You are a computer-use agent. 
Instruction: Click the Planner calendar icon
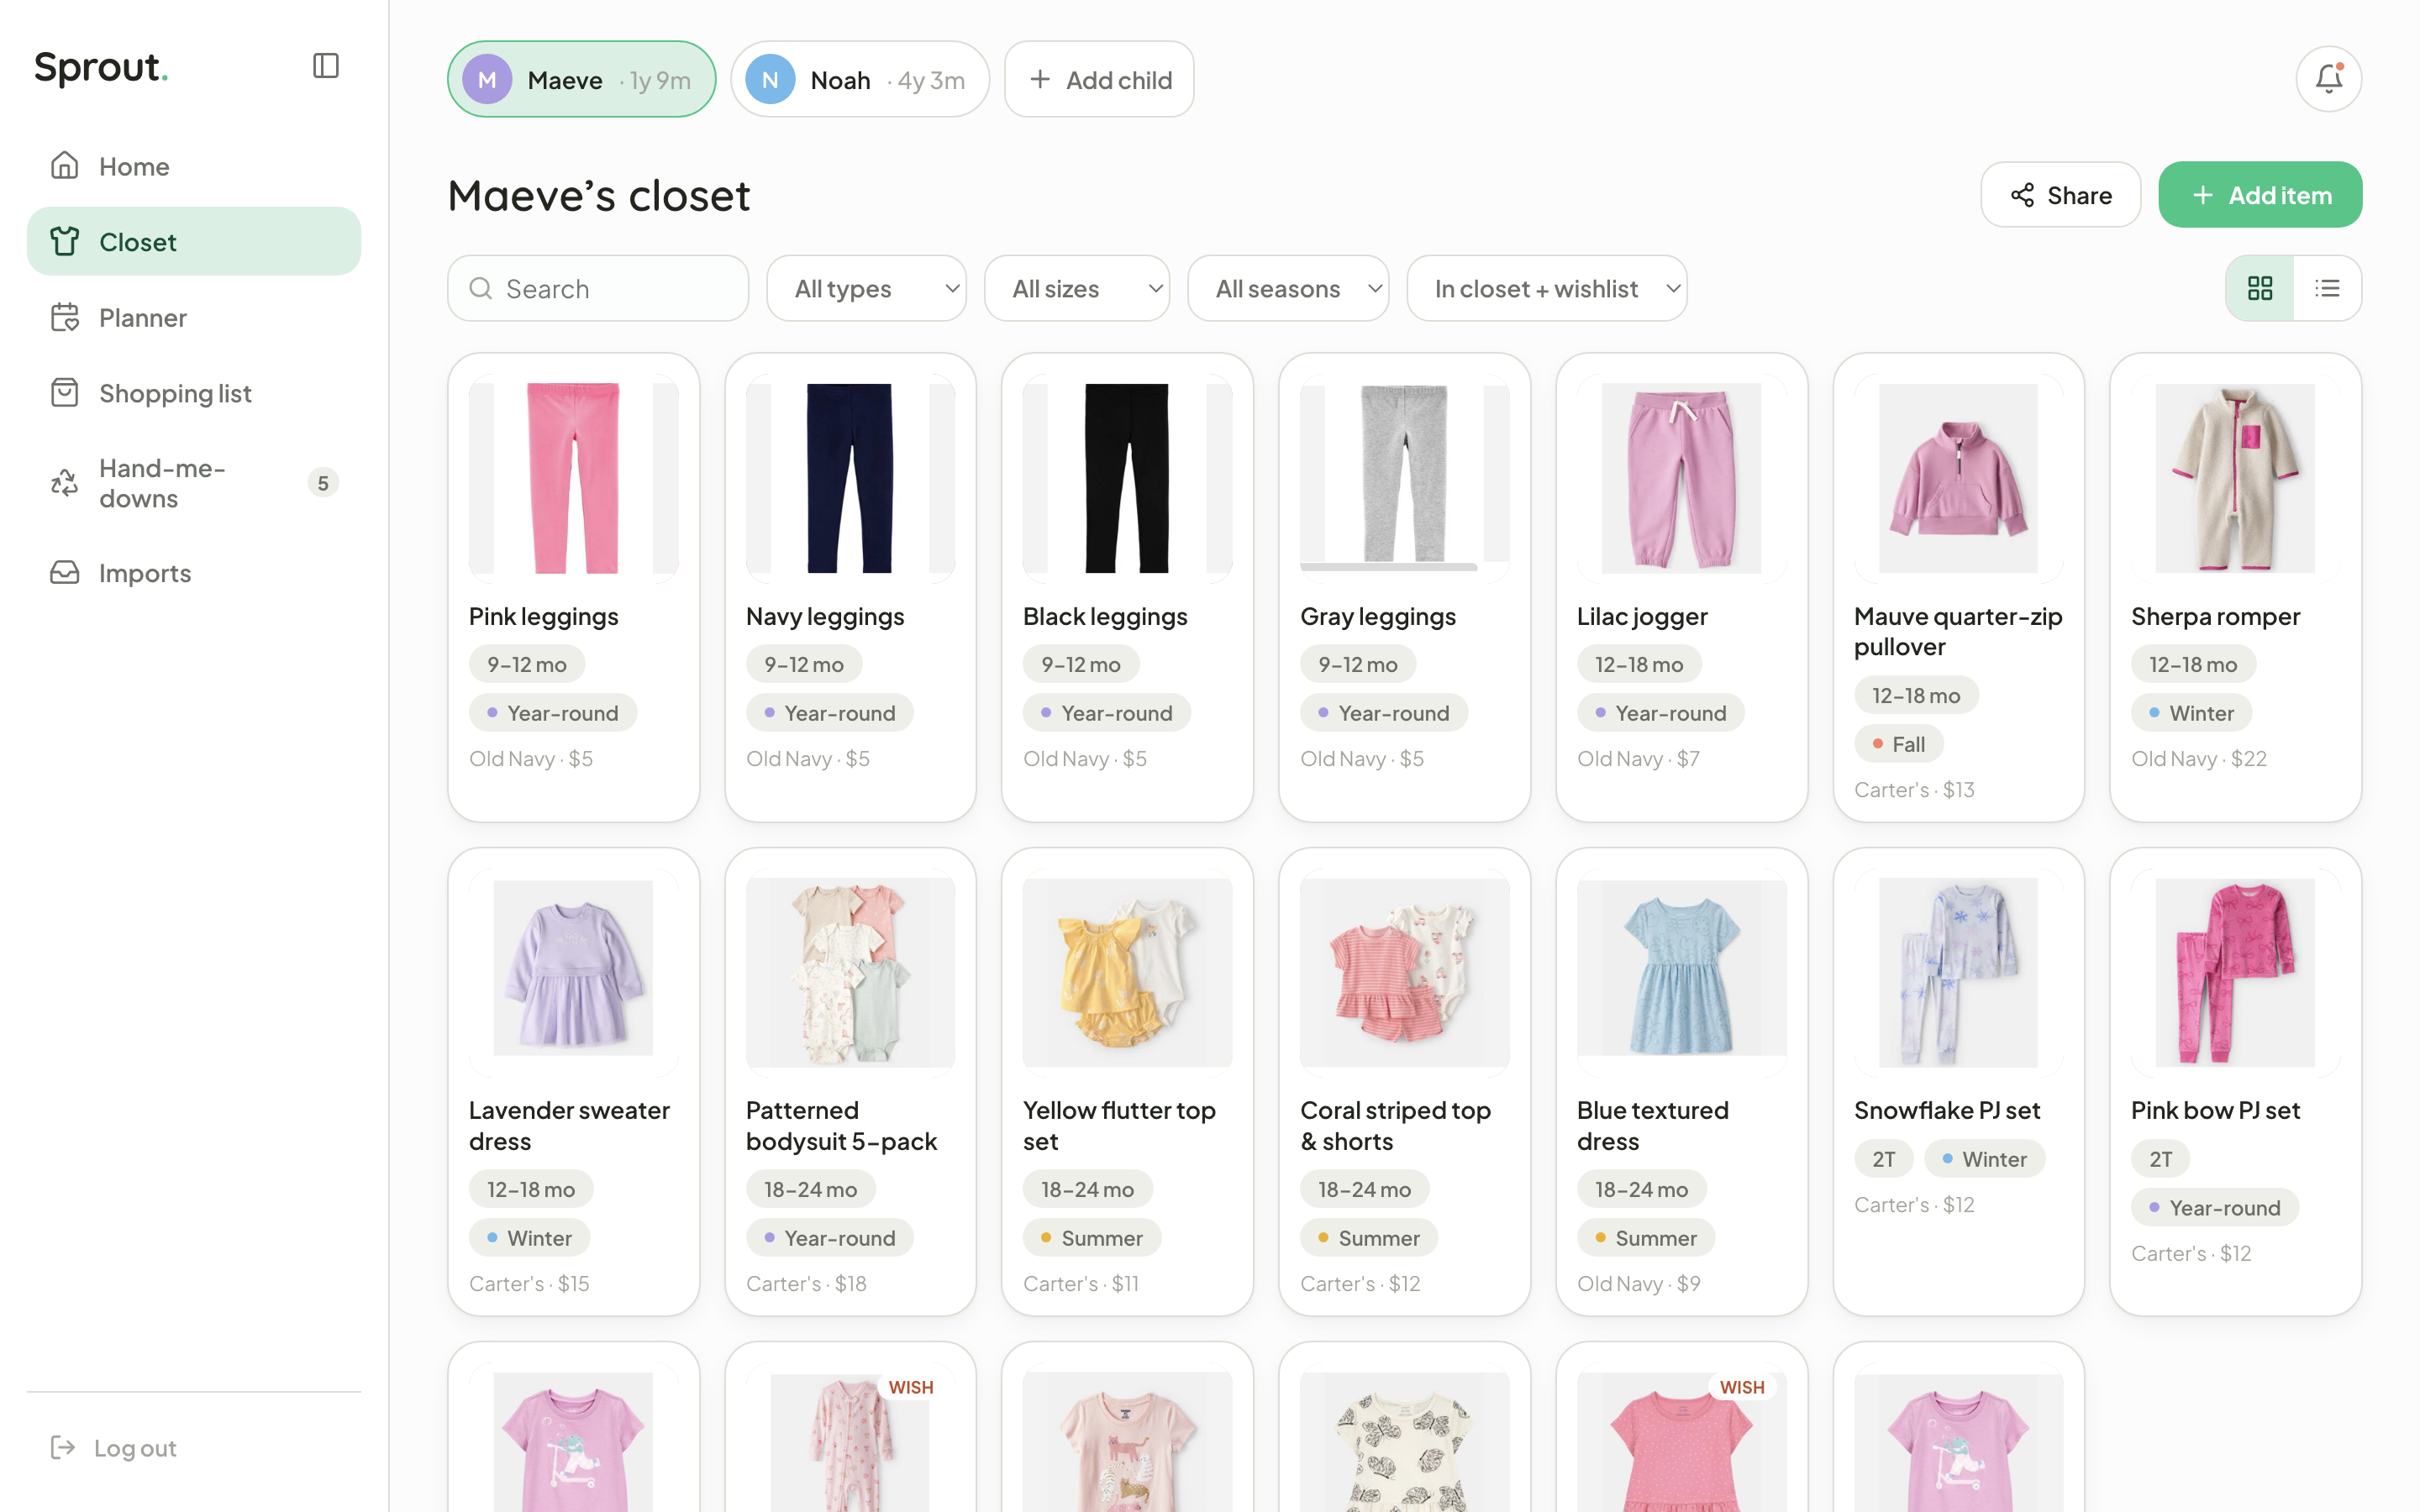(65, 317)
